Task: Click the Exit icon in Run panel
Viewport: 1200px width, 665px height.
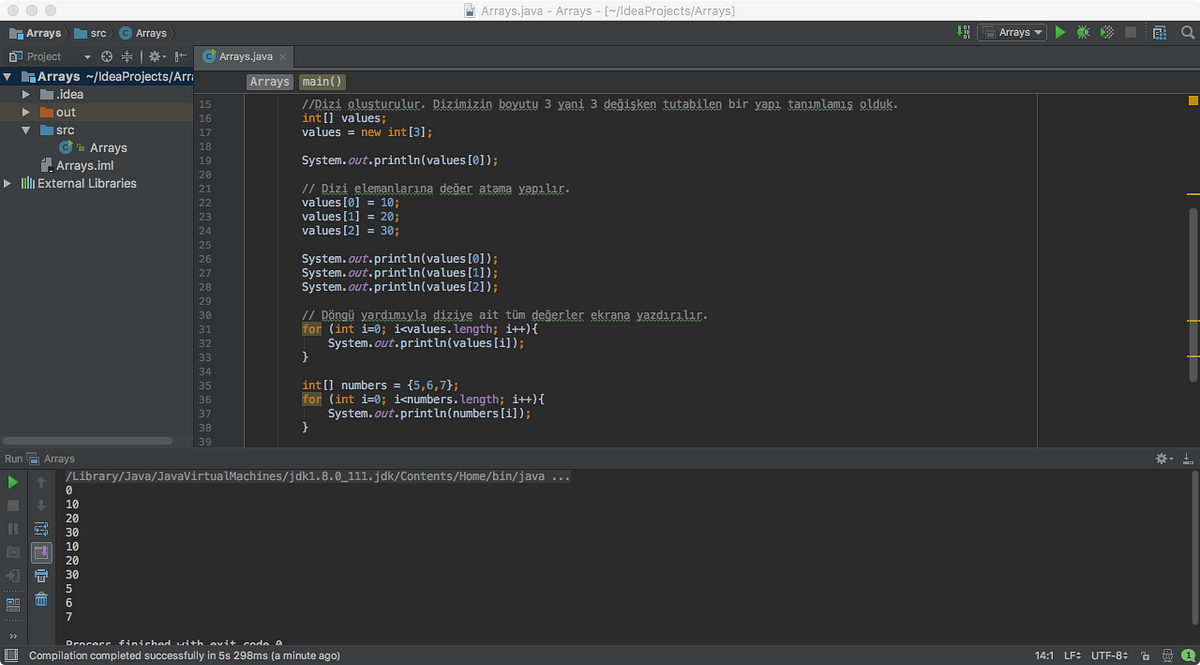Action: [13, 576]
